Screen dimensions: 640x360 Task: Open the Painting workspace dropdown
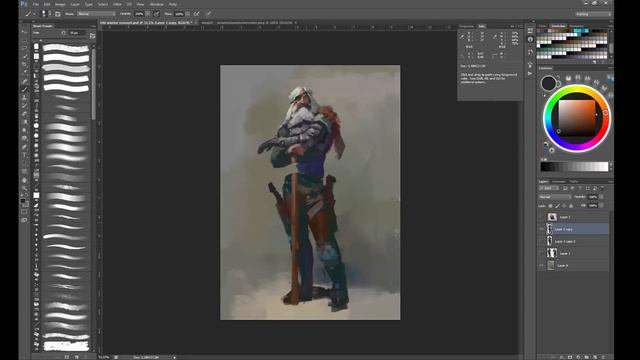pyautogui.click(x=593, y=14)
